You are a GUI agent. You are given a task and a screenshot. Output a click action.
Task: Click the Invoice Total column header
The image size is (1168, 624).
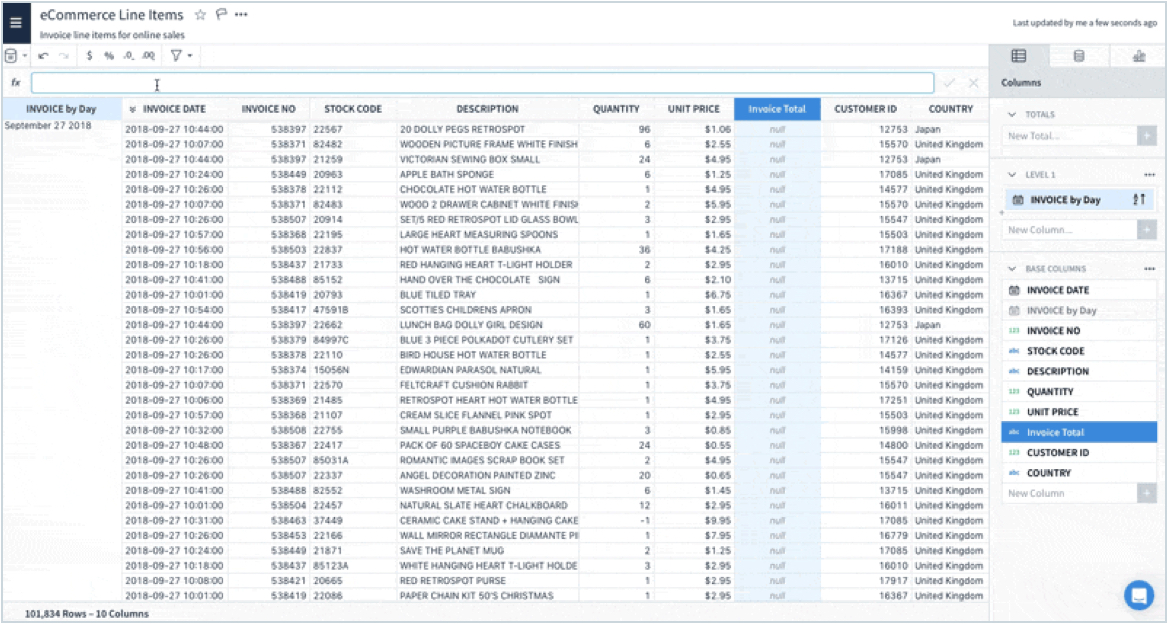click(777, 109)
